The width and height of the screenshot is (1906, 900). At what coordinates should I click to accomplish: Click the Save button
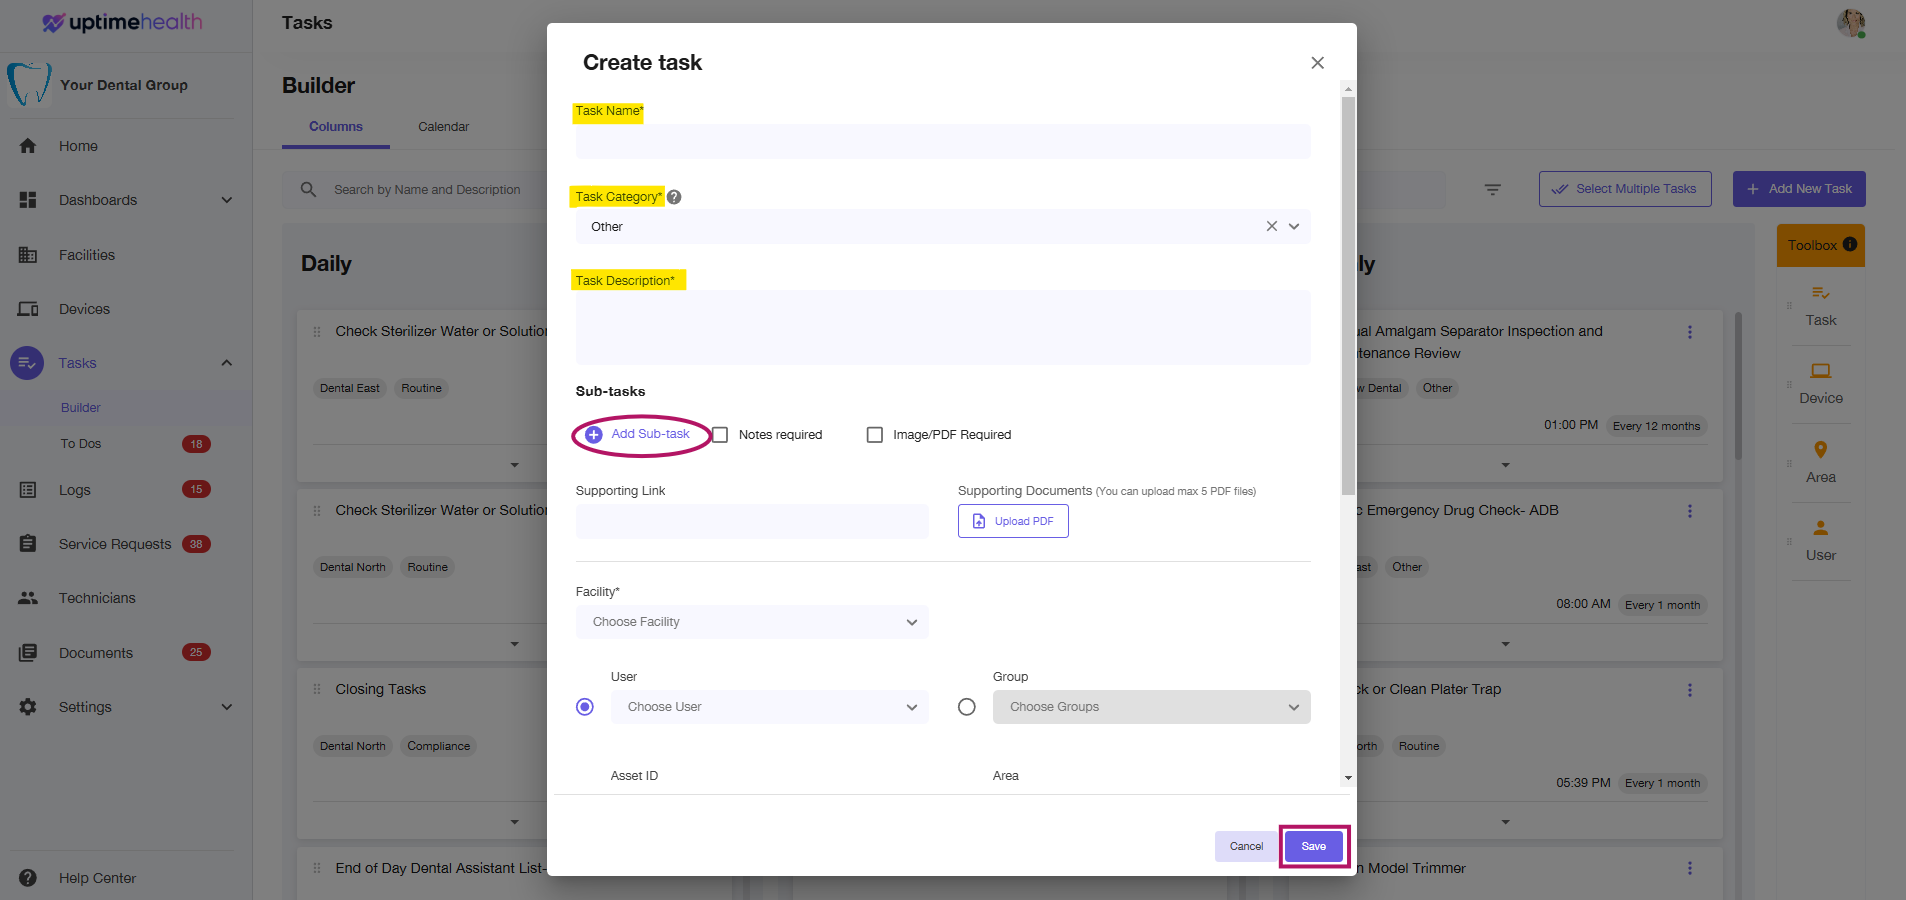[1314, 846]
